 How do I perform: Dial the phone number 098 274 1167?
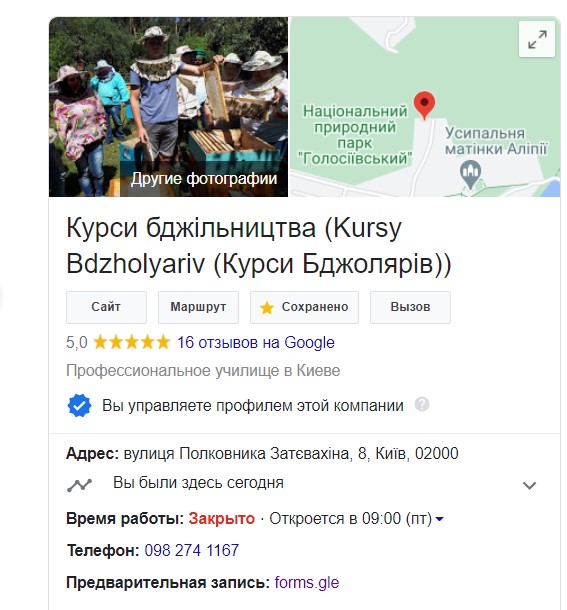(x=191, y=550)
